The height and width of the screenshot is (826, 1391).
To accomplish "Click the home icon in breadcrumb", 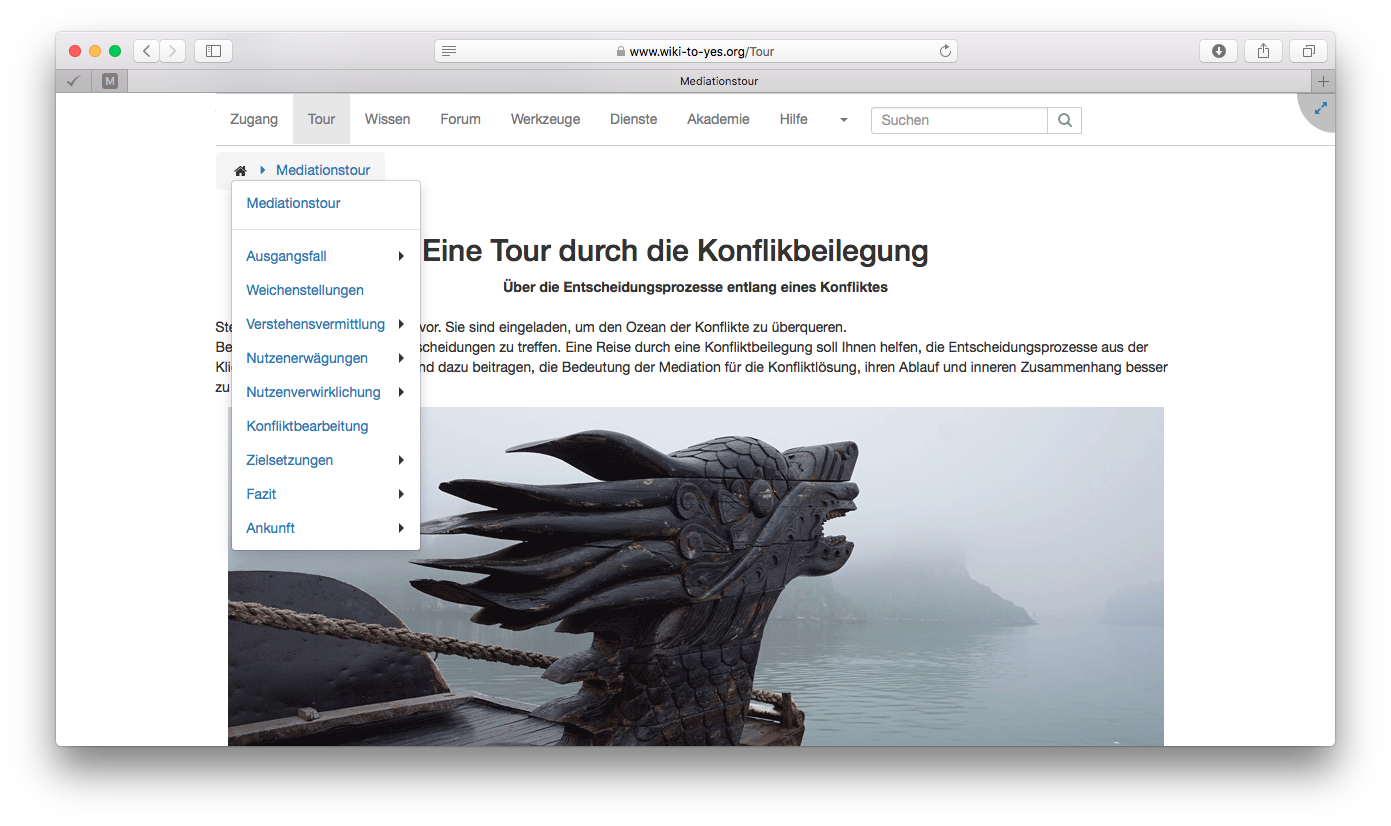I will 240,171.
